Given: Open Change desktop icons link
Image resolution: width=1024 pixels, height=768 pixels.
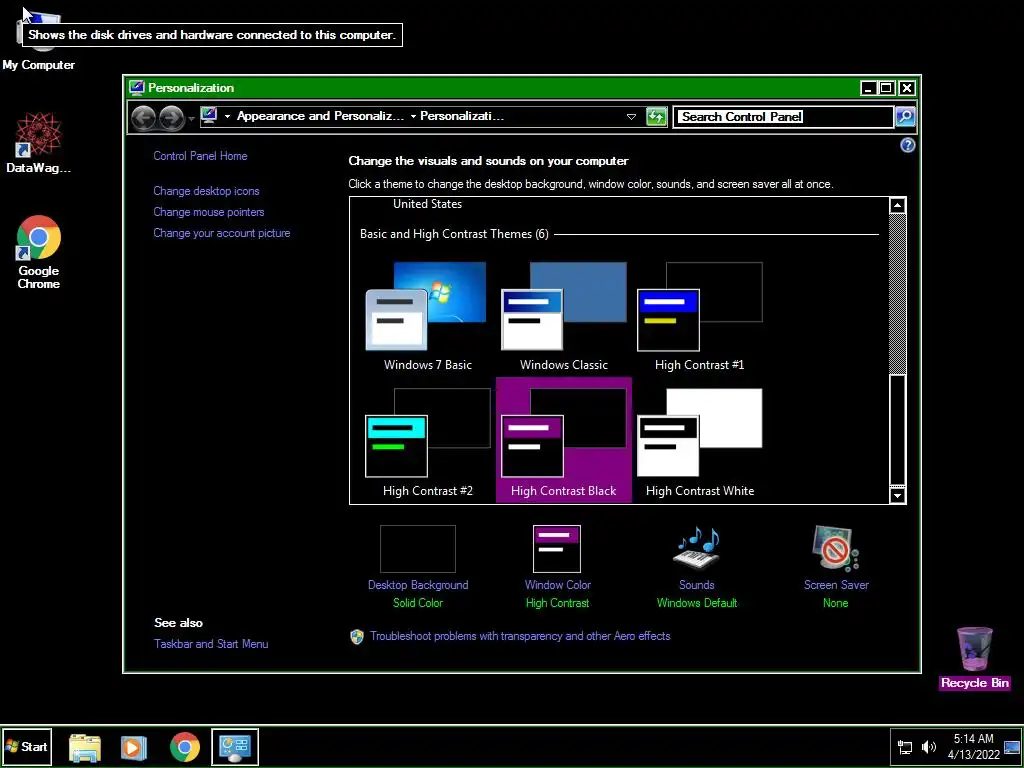Looking at the screenshot, I should (x=206, y=191).
